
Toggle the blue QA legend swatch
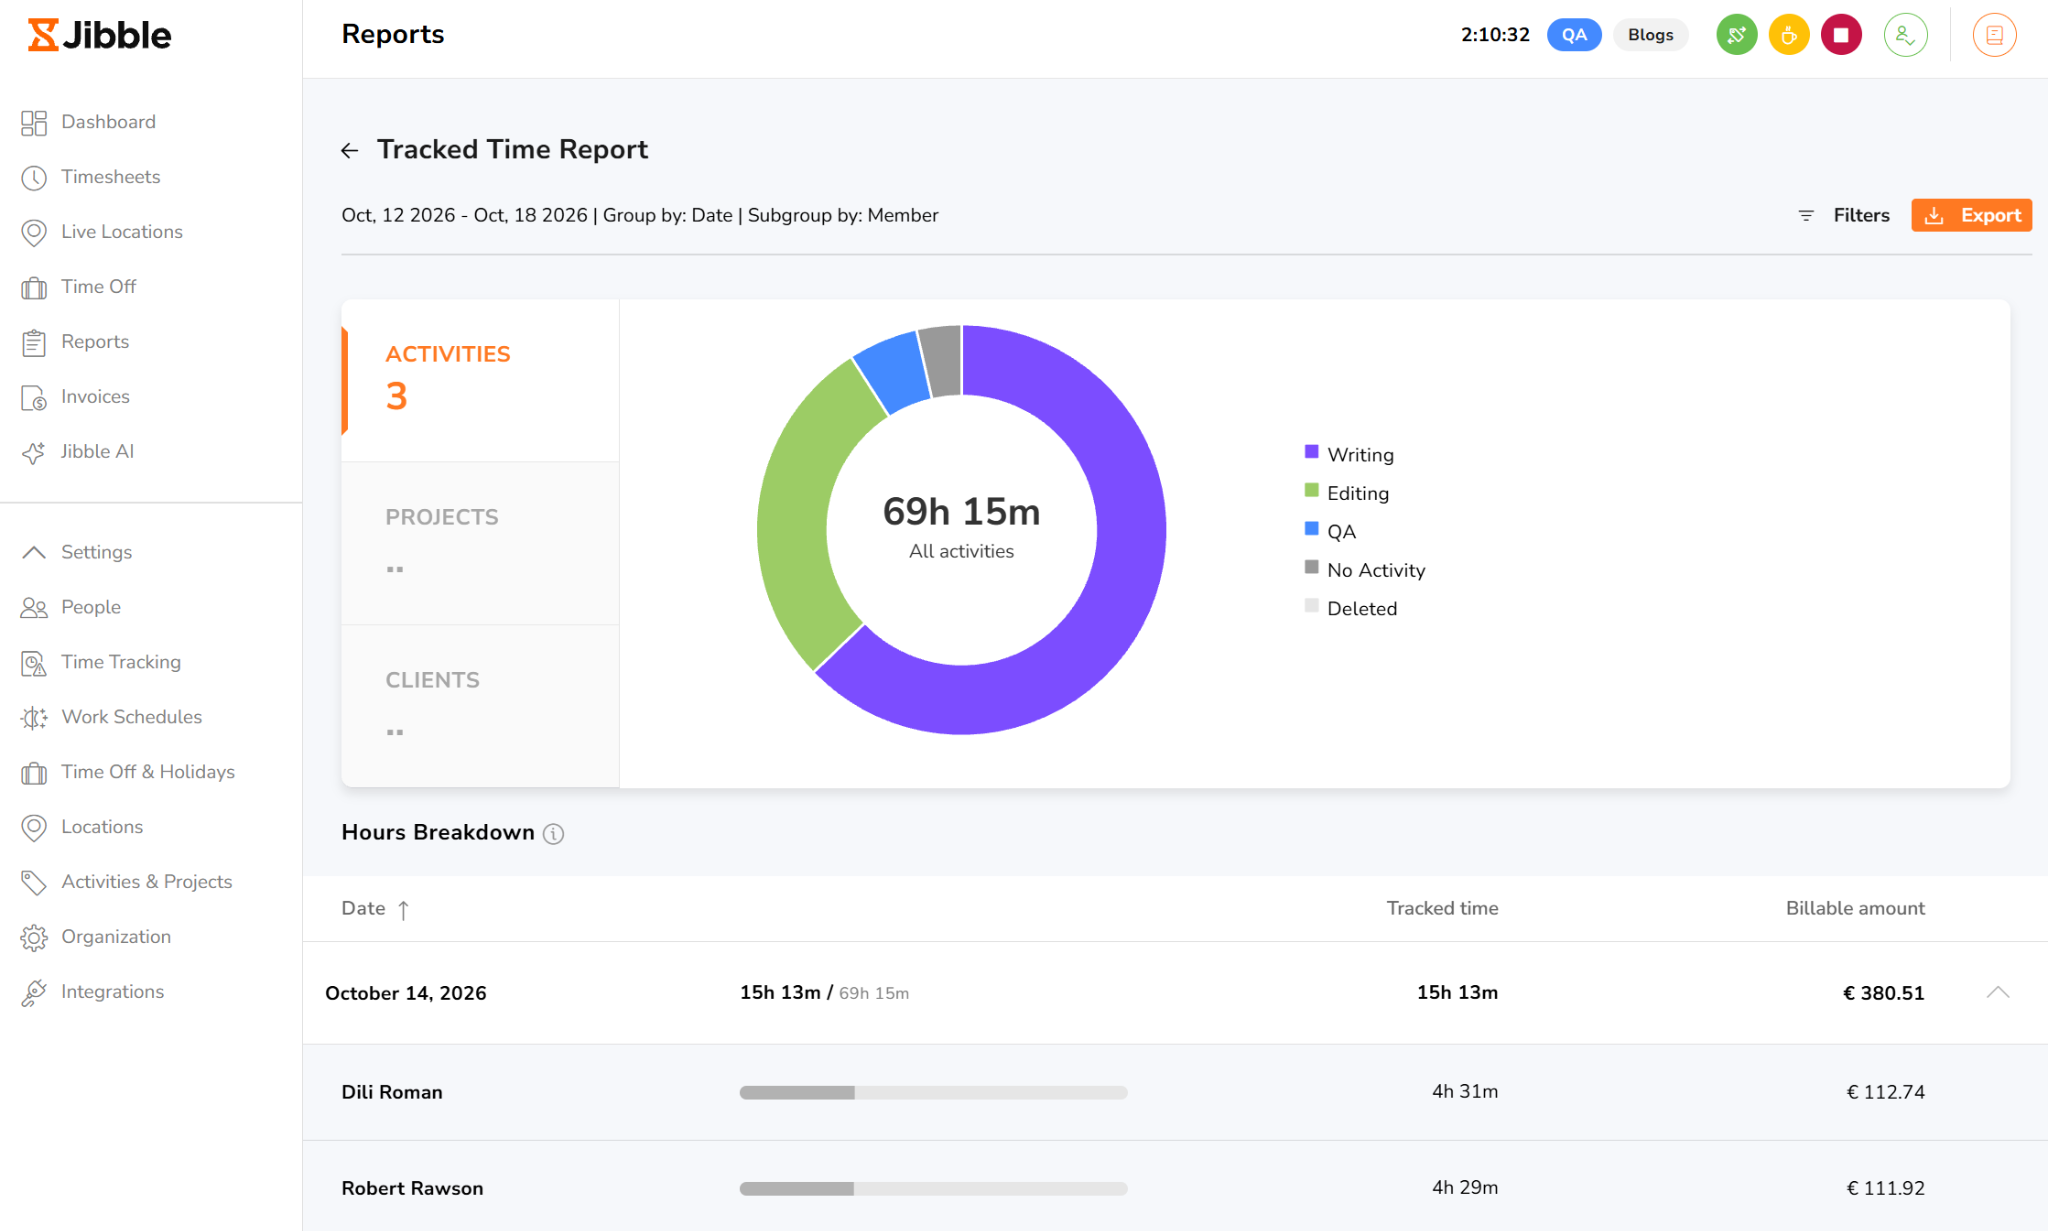click(1311, 529)
